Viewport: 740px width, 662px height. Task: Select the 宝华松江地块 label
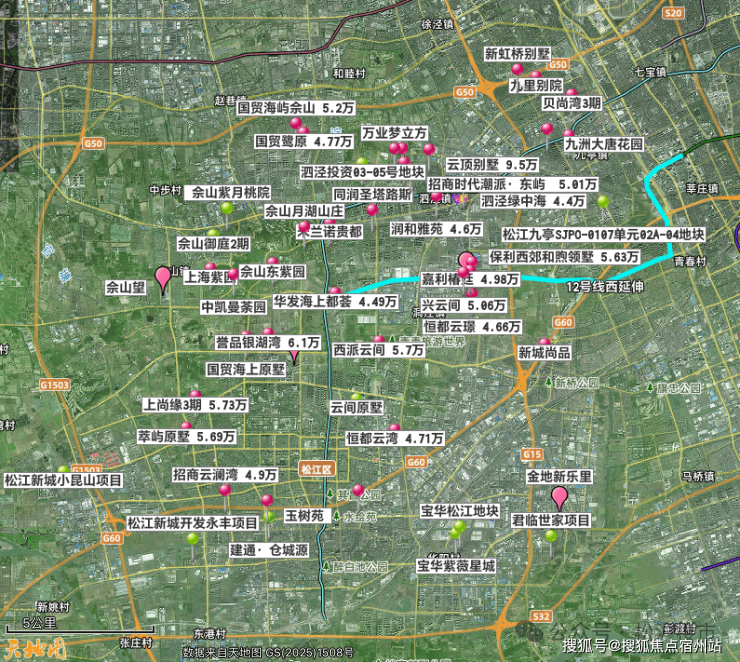[x=460, y=511]
